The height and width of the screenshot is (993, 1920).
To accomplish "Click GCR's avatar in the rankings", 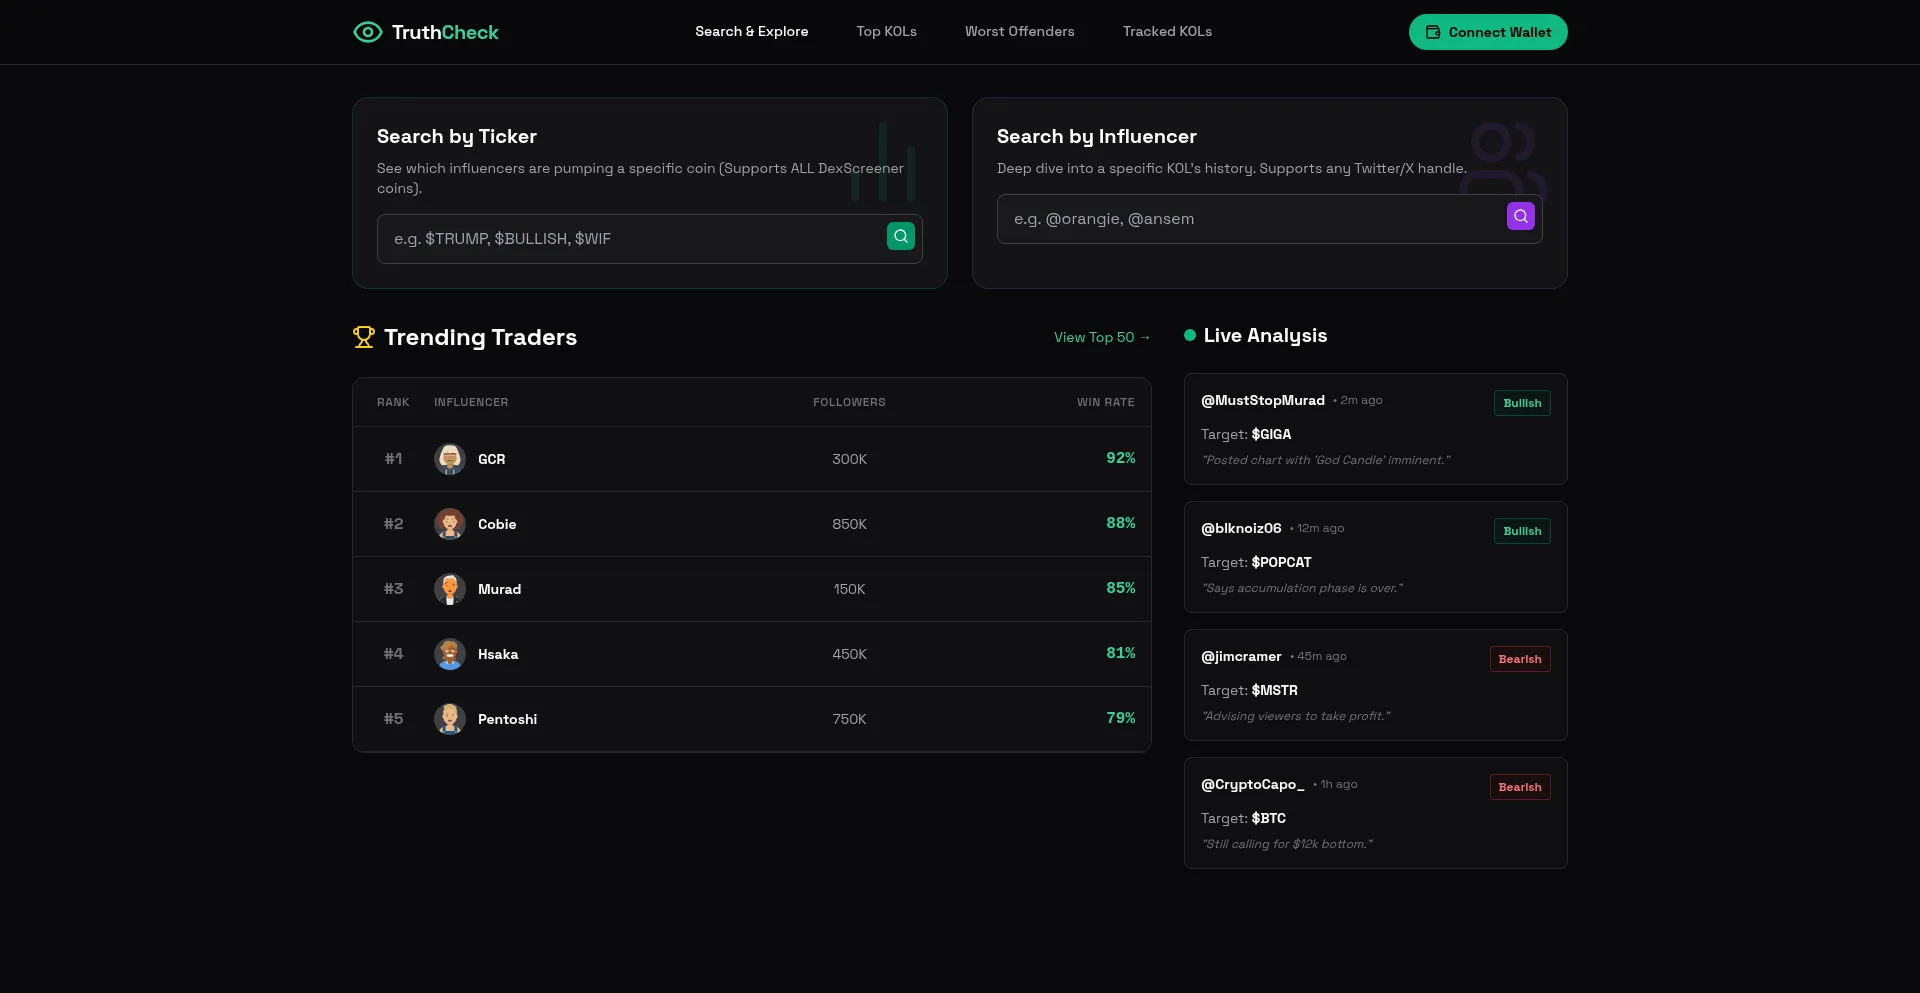I will (x=450, y=459).
